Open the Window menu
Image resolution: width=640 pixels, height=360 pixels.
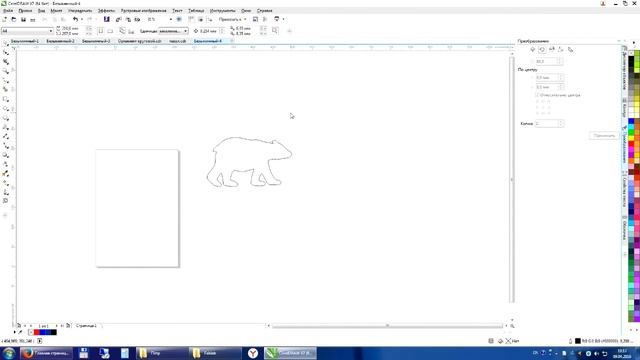pyautogui.click(x=246, y=11)
